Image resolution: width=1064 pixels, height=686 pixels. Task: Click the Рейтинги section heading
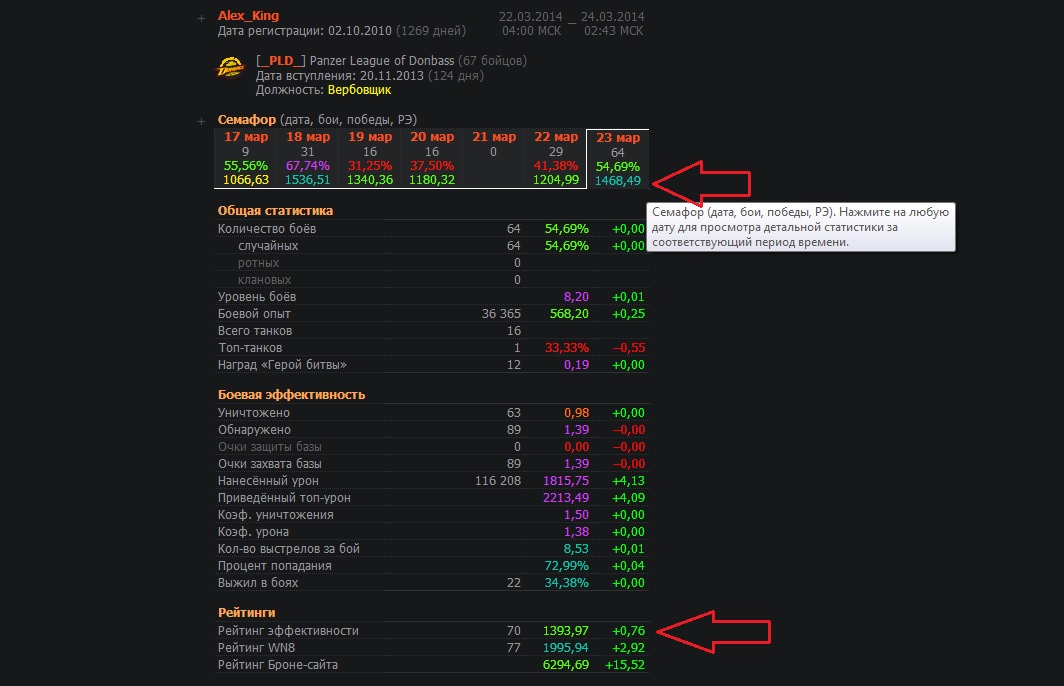pos(246,612)
